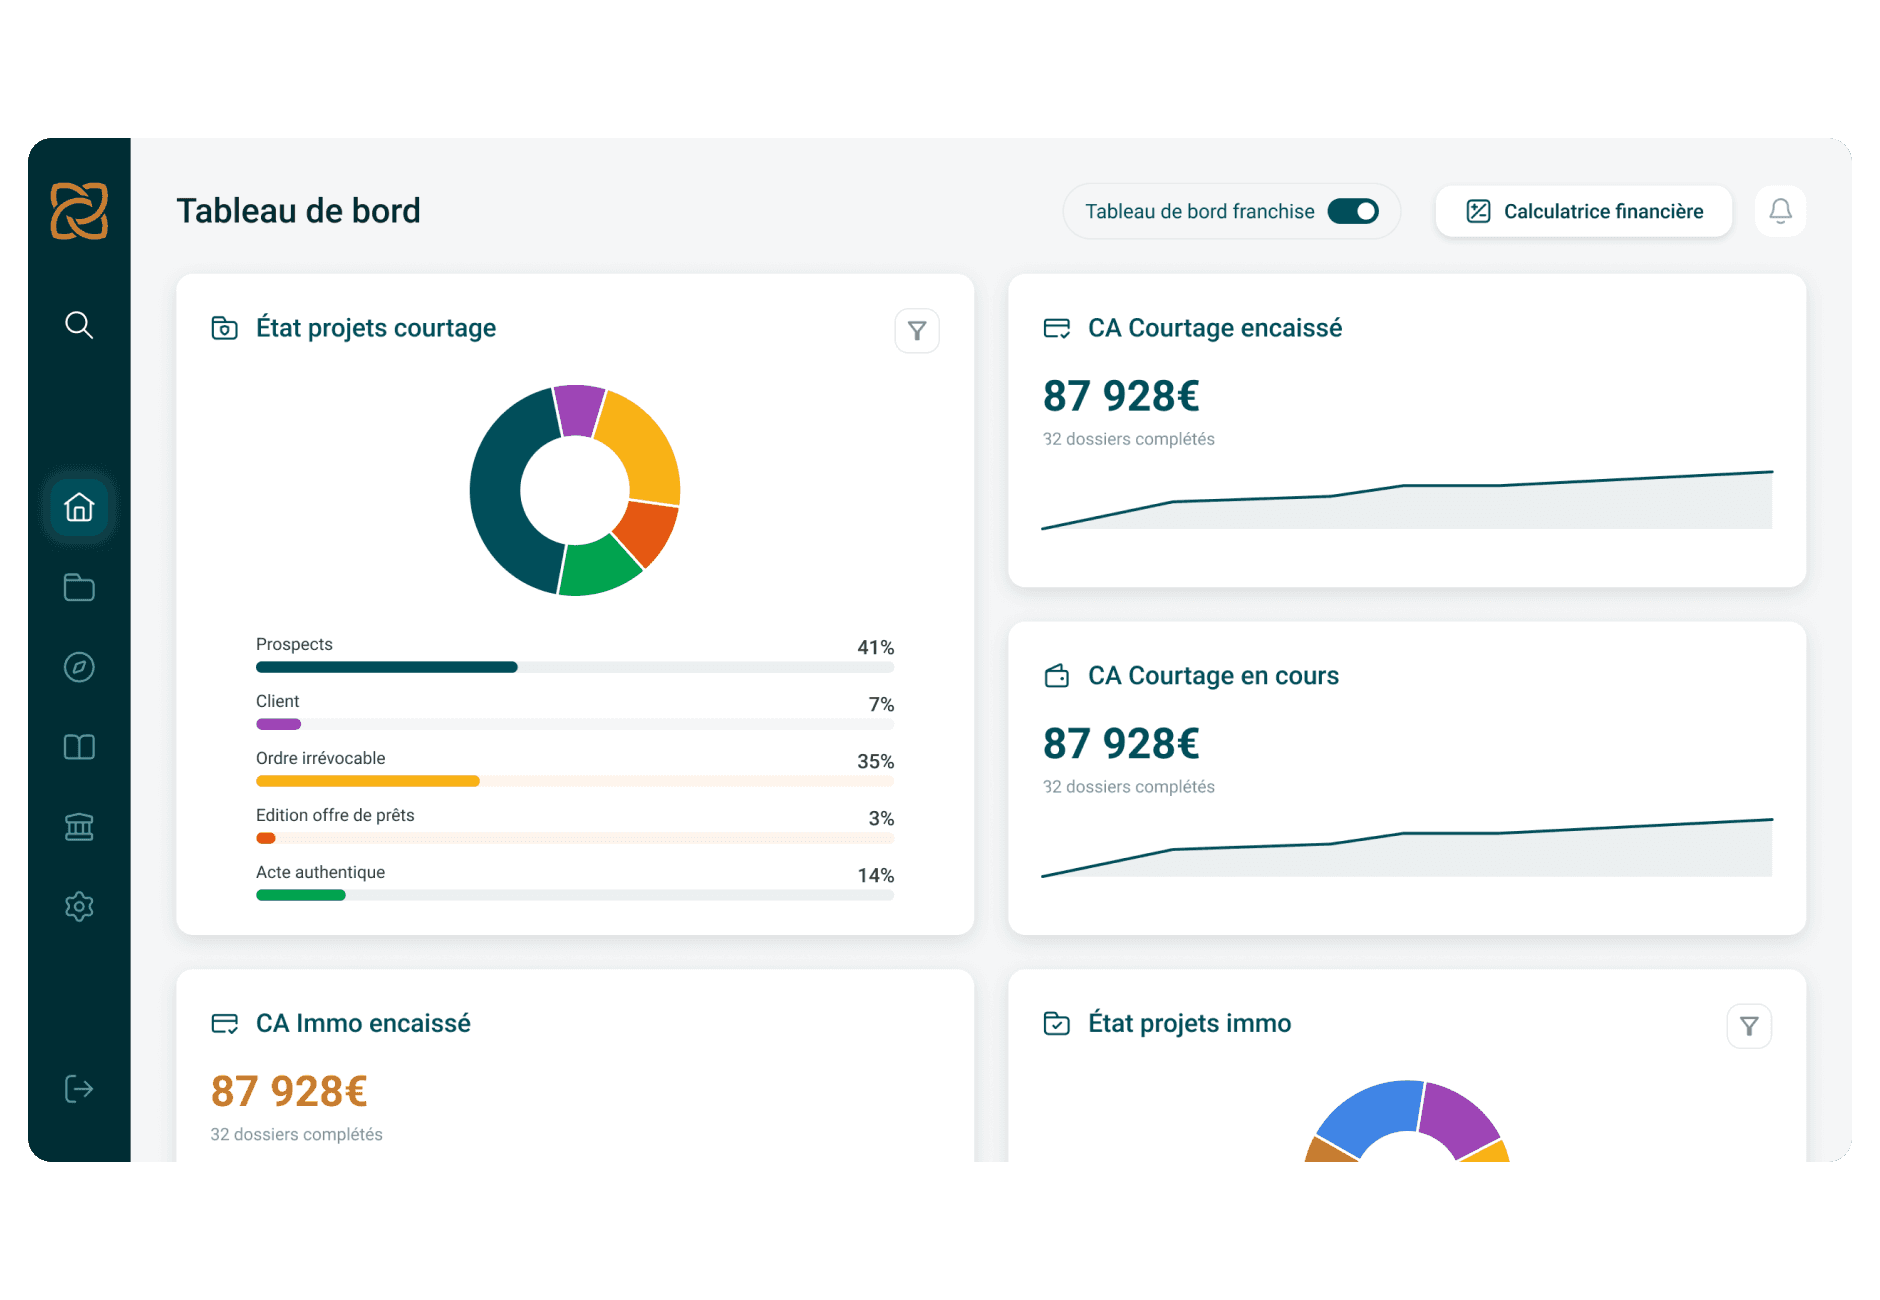Click the CA Courtage encaissé card icon
The width and height of the screenshot is (1880, 1300).
coord(1057,328)
